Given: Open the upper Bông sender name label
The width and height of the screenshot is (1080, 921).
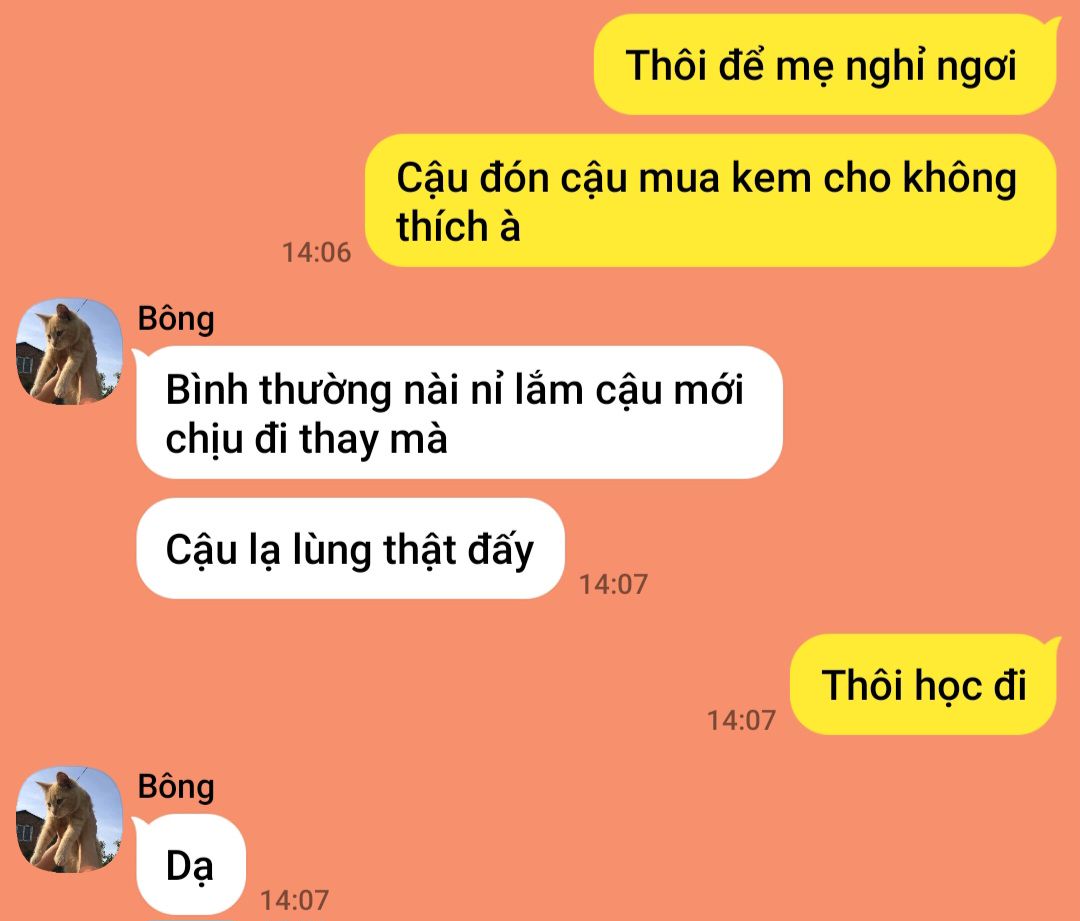Looking at the screenshot, I should click(176, 319).
